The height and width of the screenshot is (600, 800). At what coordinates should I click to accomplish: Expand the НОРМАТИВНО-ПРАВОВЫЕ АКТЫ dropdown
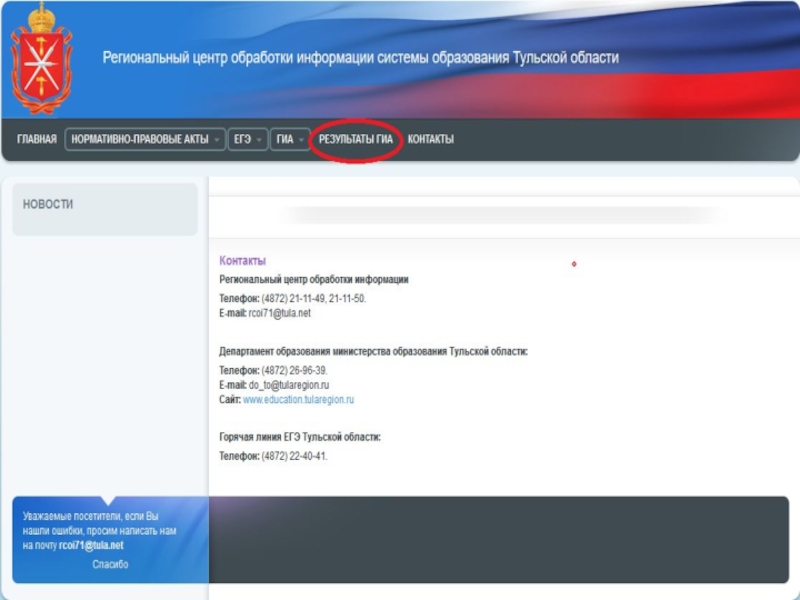(x=145, y=140)
